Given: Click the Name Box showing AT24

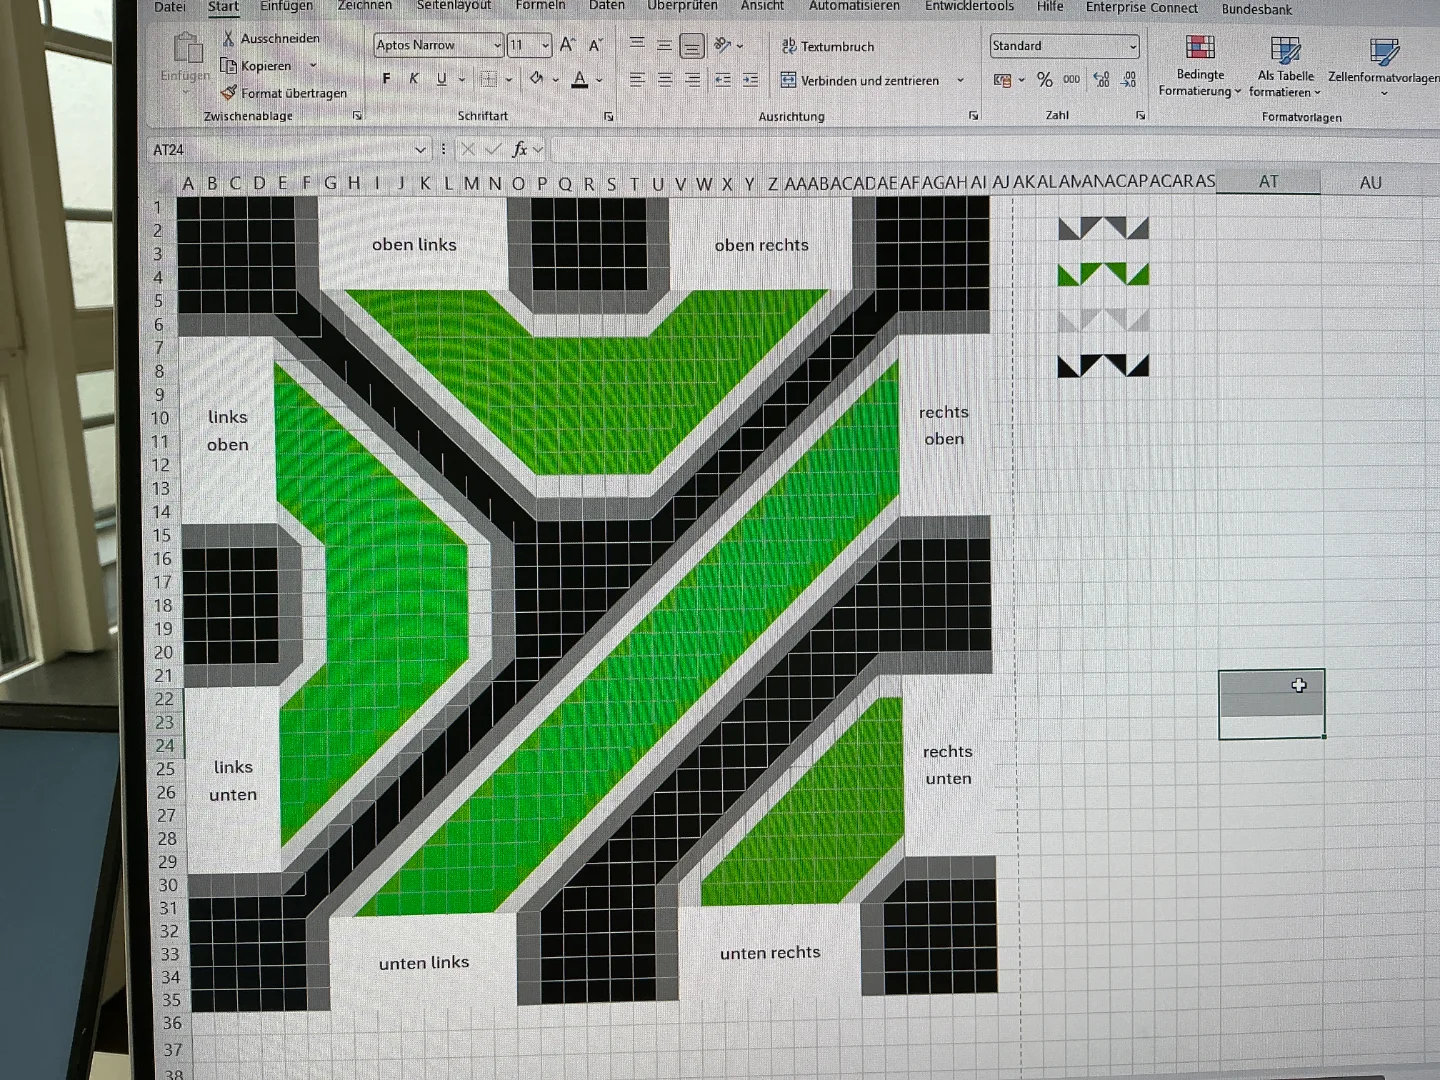Looking at the screenshot, I should (279, 150).
